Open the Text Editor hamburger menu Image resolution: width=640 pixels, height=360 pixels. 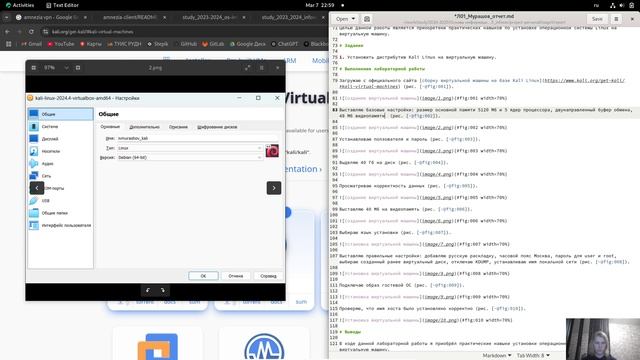[x=616, y=19]
